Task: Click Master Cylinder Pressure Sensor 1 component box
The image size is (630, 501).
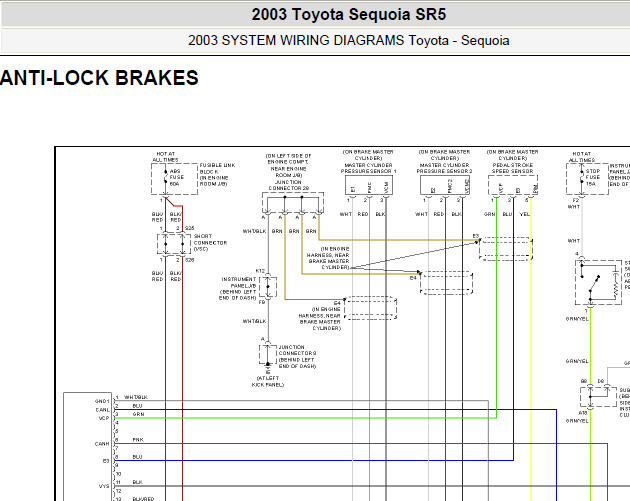Action: (369, 186)
